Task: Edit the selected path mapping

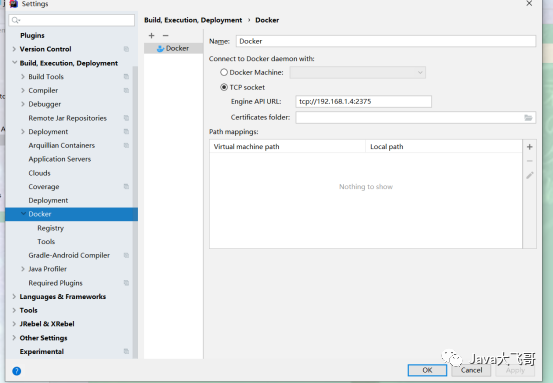Action: (529, 175)
